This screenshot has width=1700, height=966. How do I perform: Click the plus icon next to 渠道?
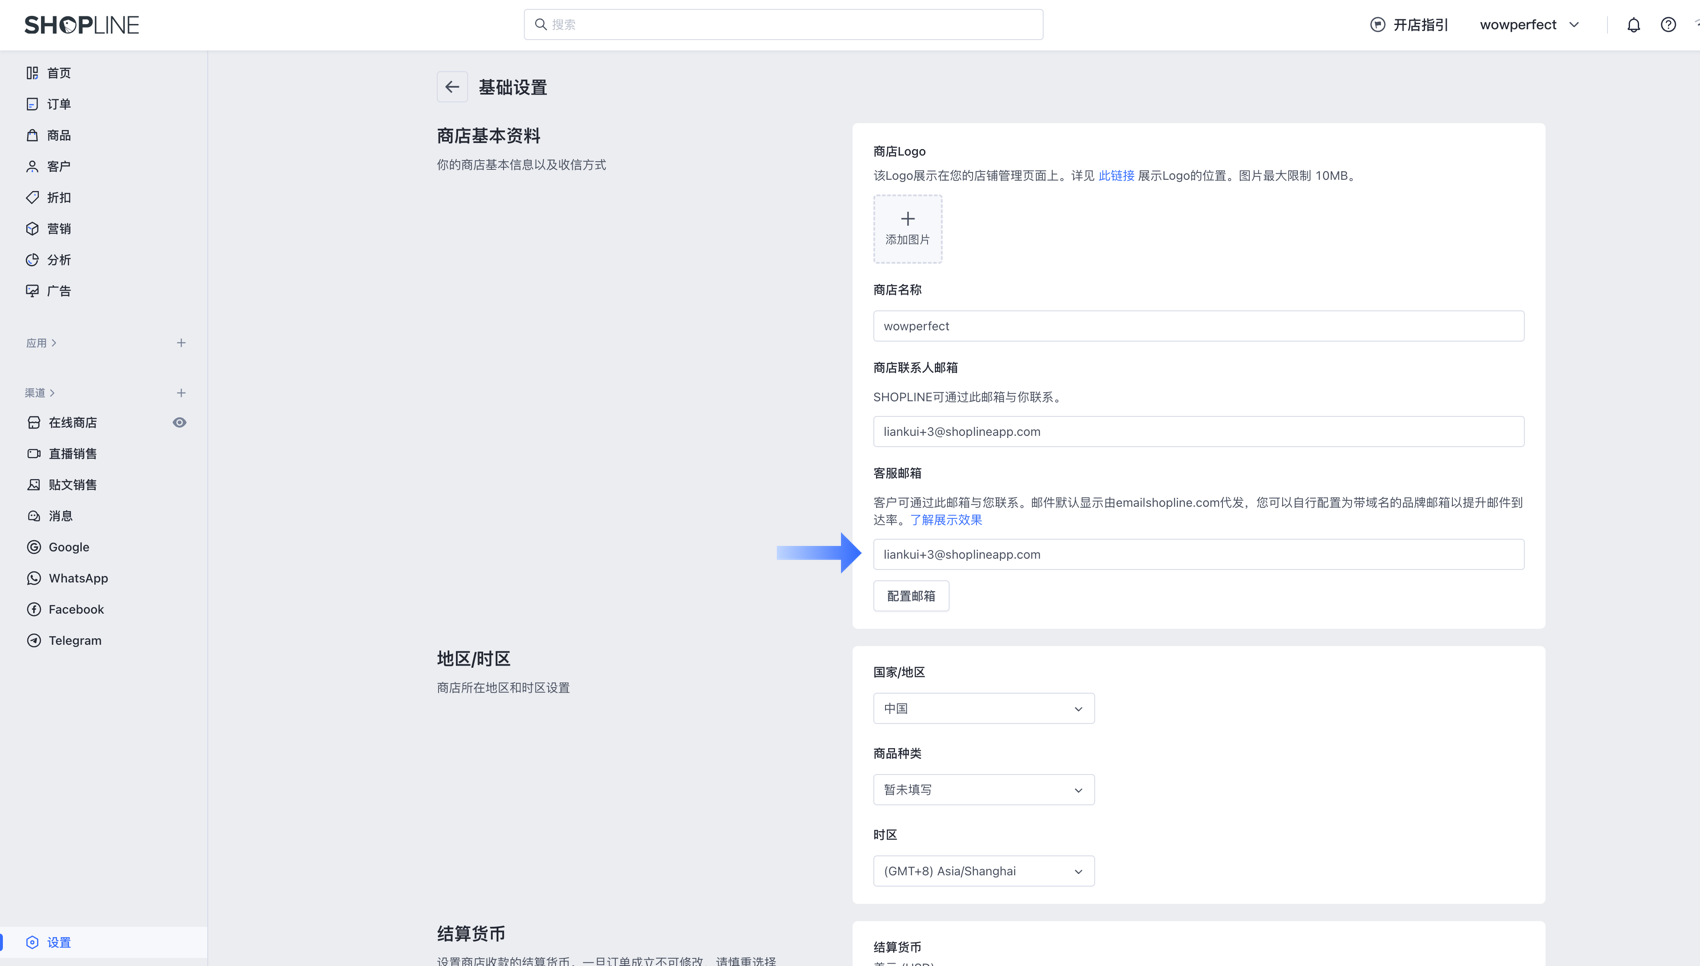[181, 393]
